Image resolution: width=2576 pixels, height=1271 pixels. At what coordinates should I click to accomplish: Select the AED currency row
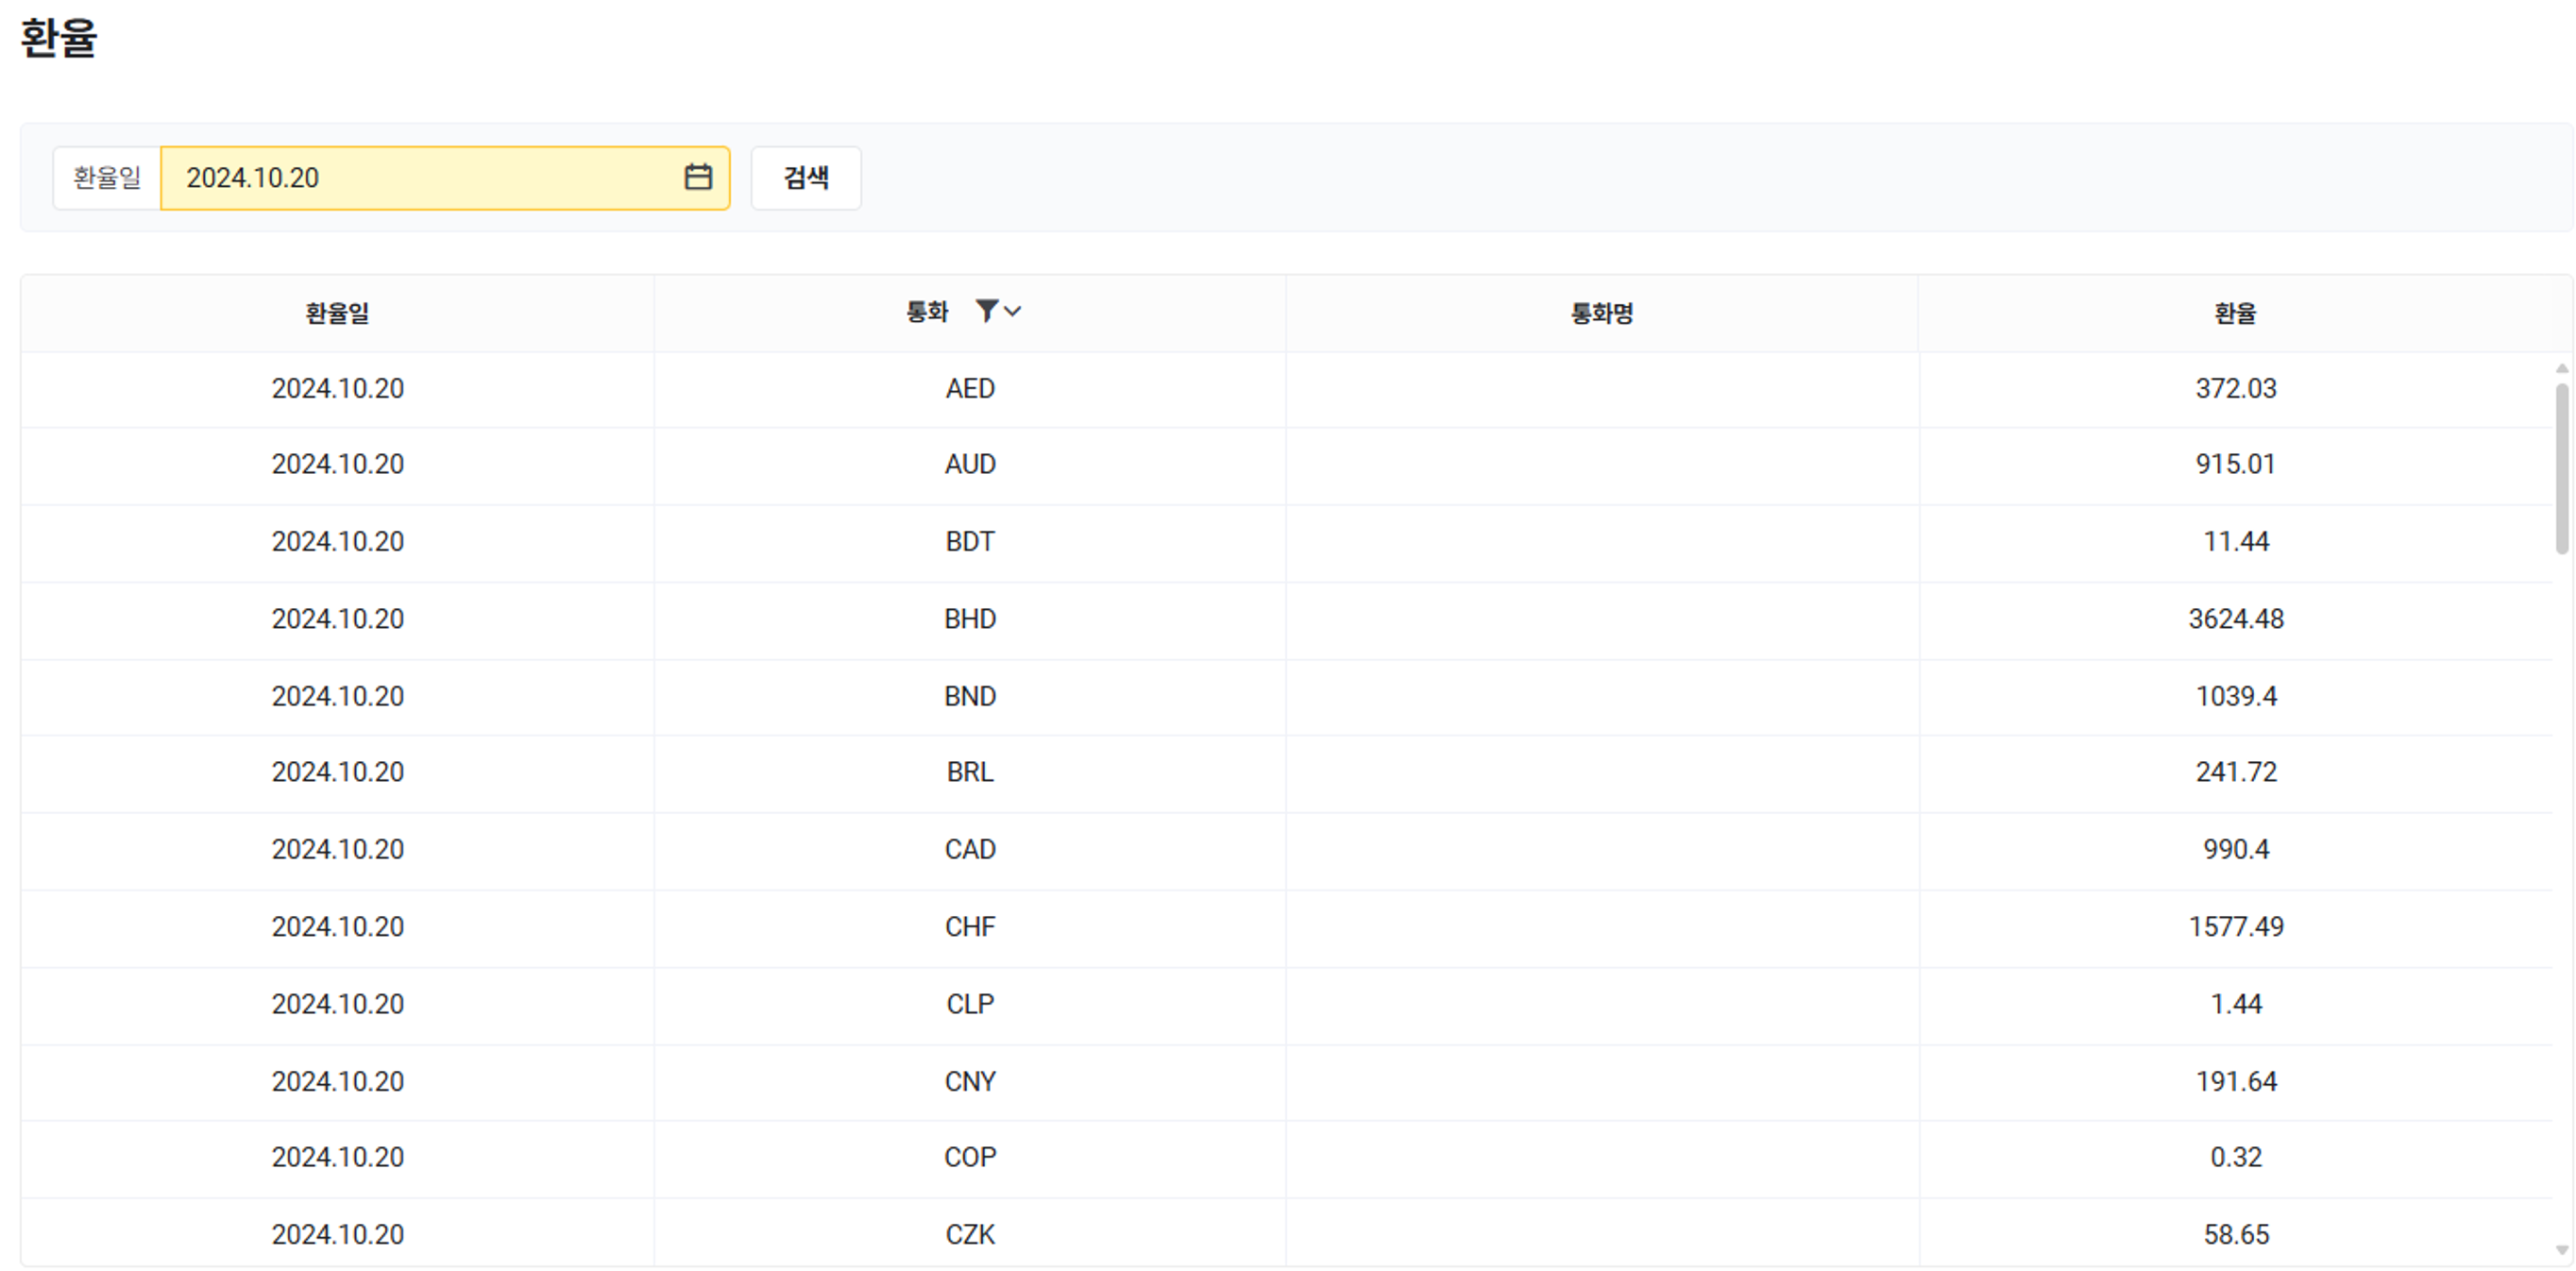pyautogui.click(x=969, y=388)
